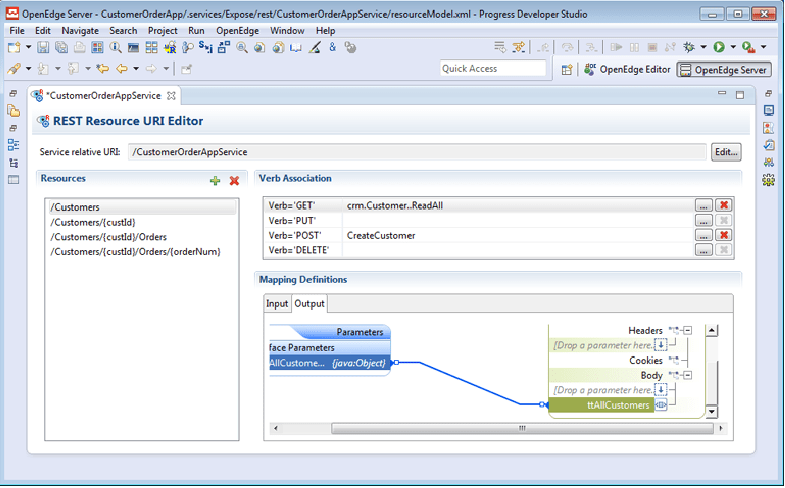This screenshot has height=488, width=785.
Task: Click the Print toolbar icon
Action: (x=79, y=48)
